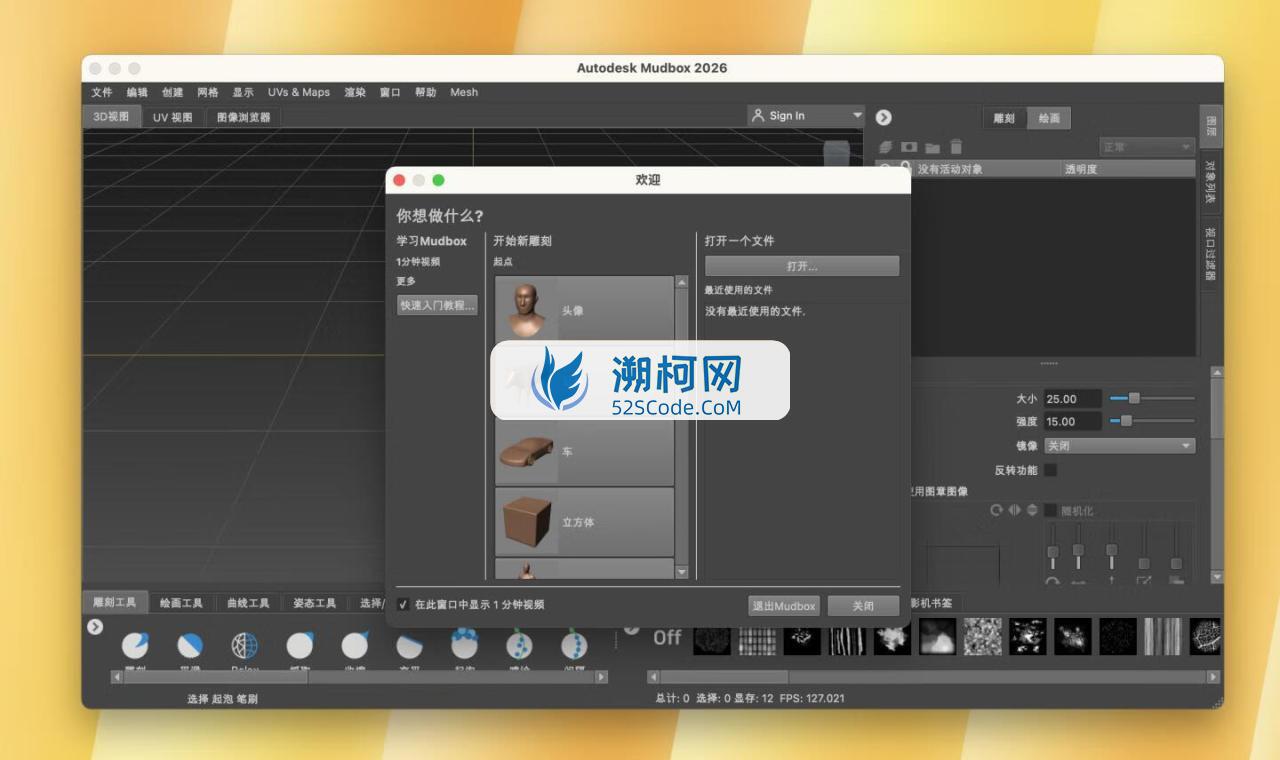
Task: Switch layers panel to Sculpt (雕刻) tab
Action: point(1004,118)
